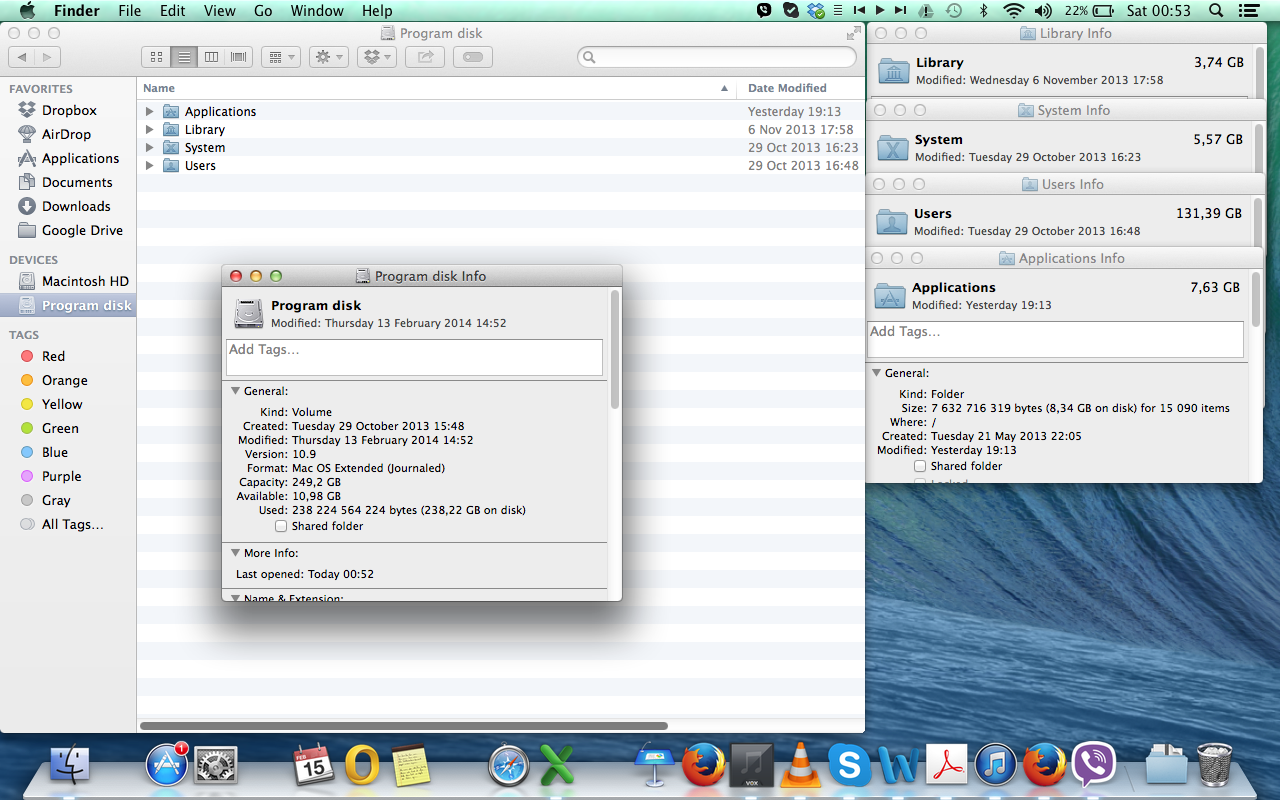Open the Dropbox toolbar dropdown

(x=377, y=57)
